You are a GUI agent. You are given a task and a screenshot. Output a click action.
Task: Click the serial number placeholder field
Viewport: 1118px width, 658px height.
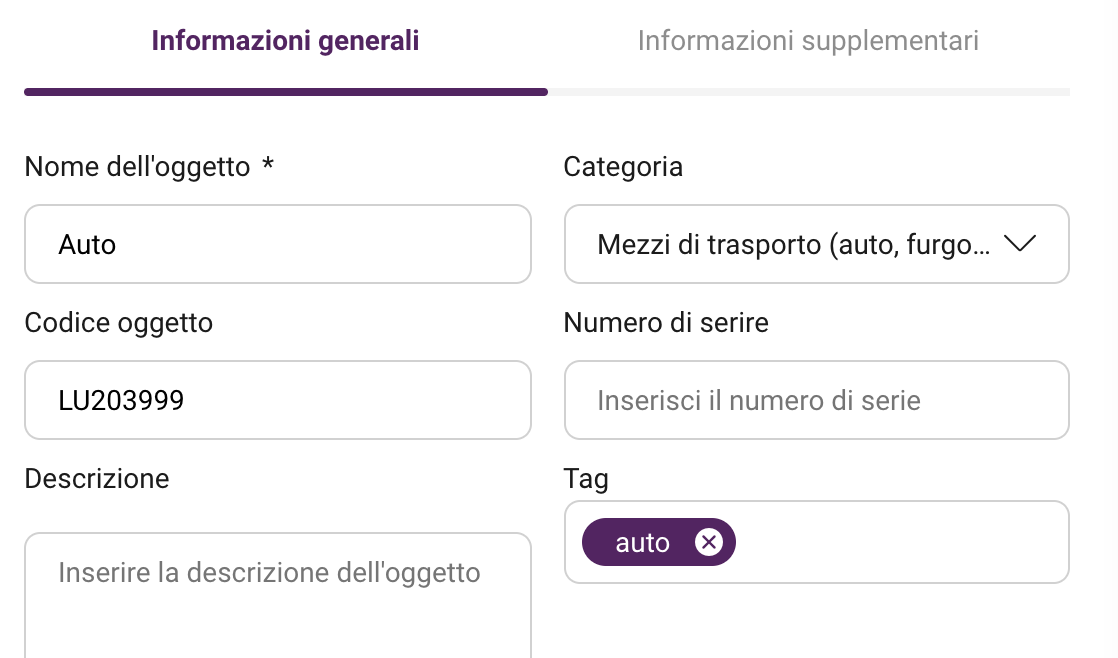(x=816, y=400)
